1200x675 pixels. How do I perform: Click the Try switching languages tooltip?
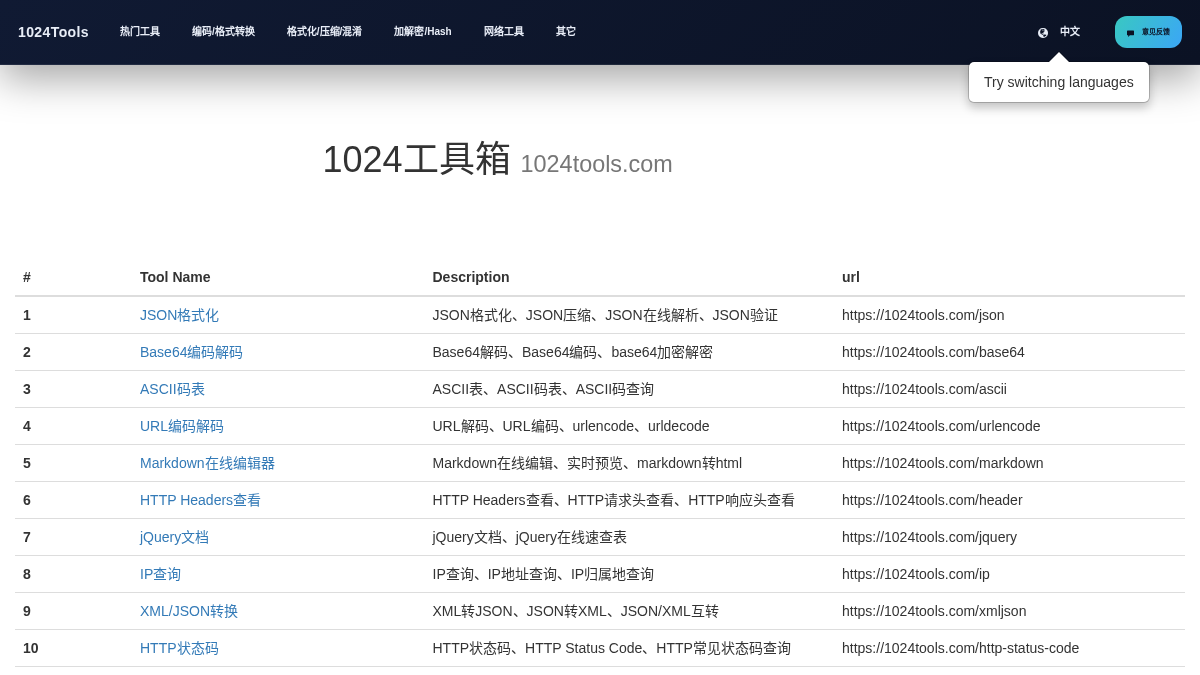[x=1059, y=82]
